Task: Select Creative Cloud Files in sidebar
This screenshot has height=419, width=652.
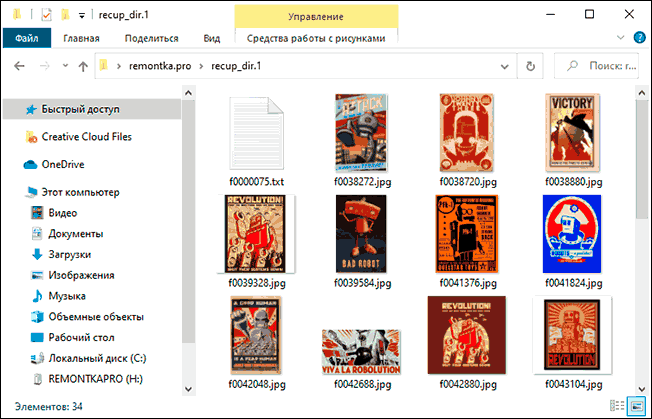Action: pyautogui.click(x=86, y=136)
